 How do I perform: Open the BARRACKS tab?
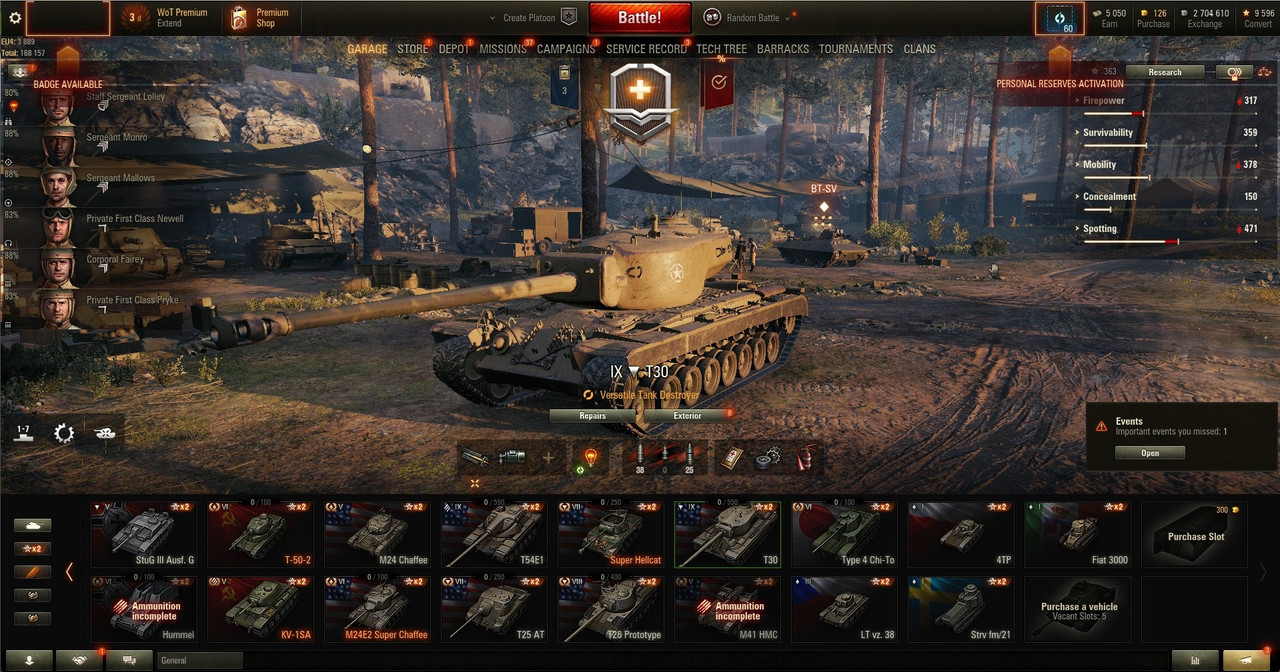point(783,49)
